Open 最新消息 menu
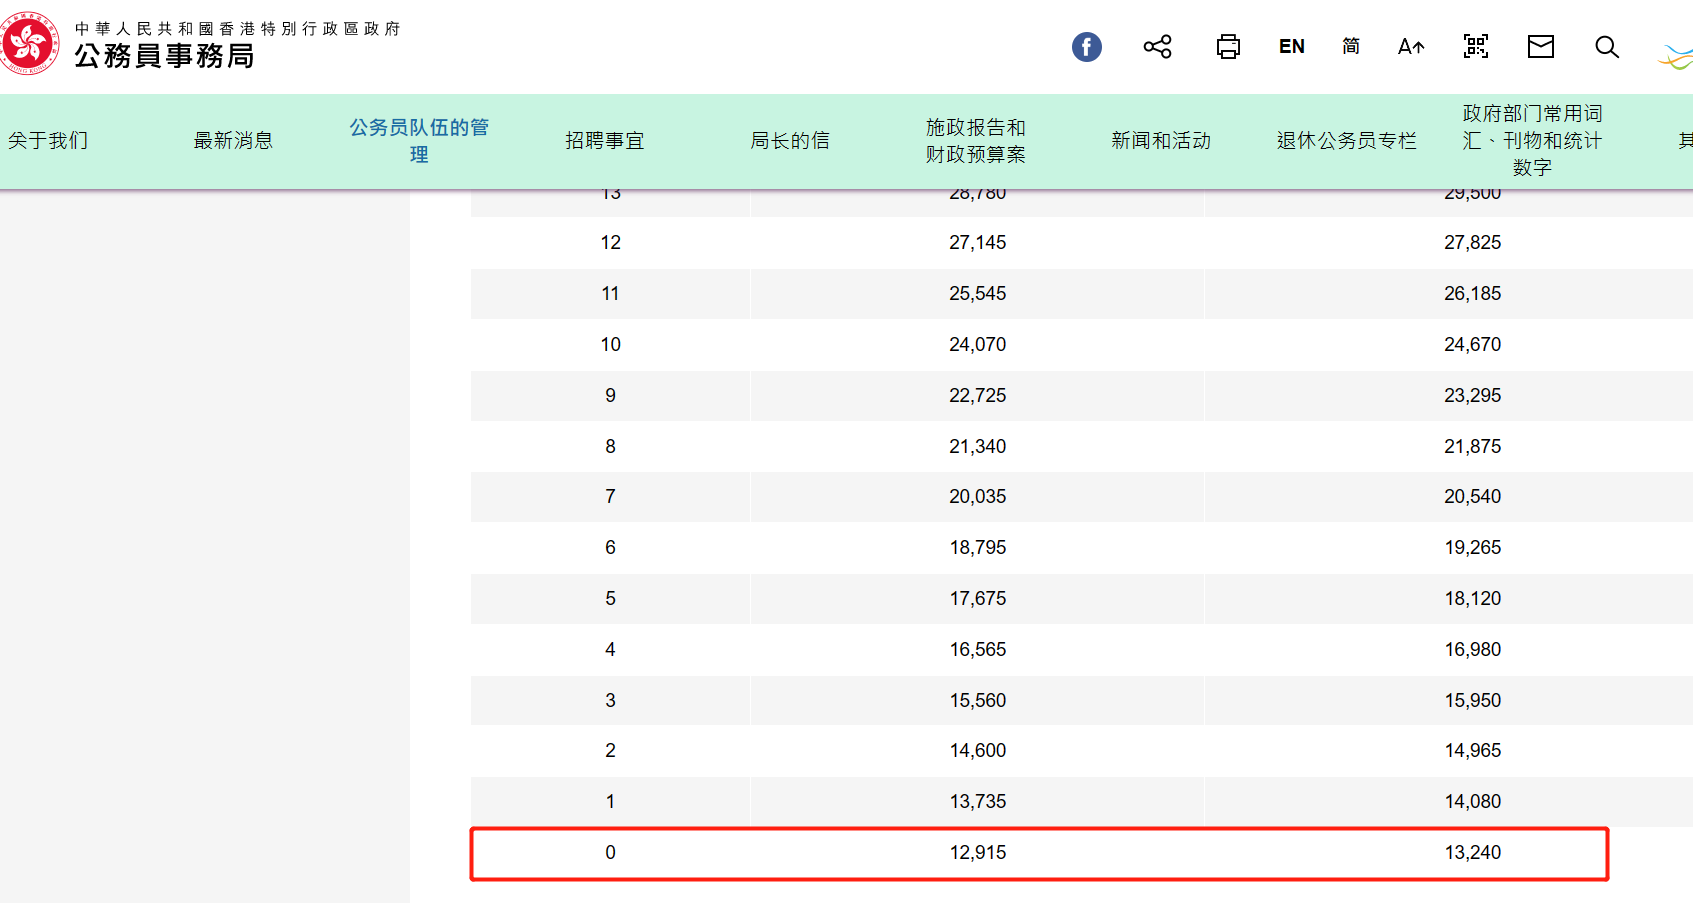Viewport: 1693px width, 903px height. coord(233,141)
